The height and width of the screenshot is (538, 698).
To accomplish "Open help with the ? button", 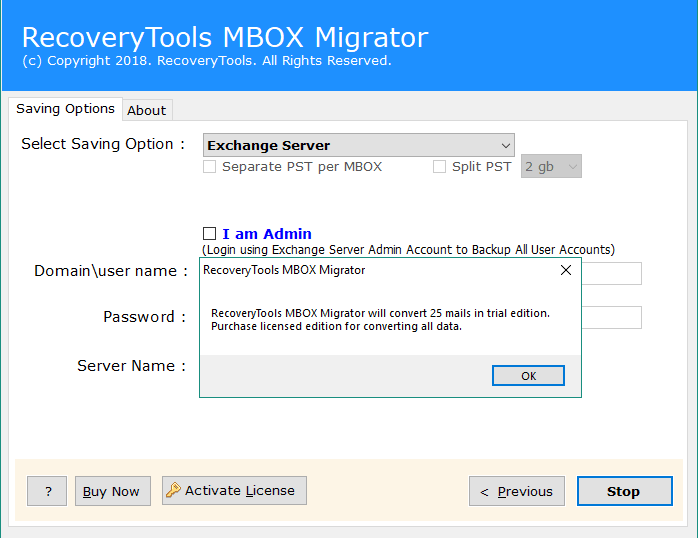I will (x=47, y=491).
